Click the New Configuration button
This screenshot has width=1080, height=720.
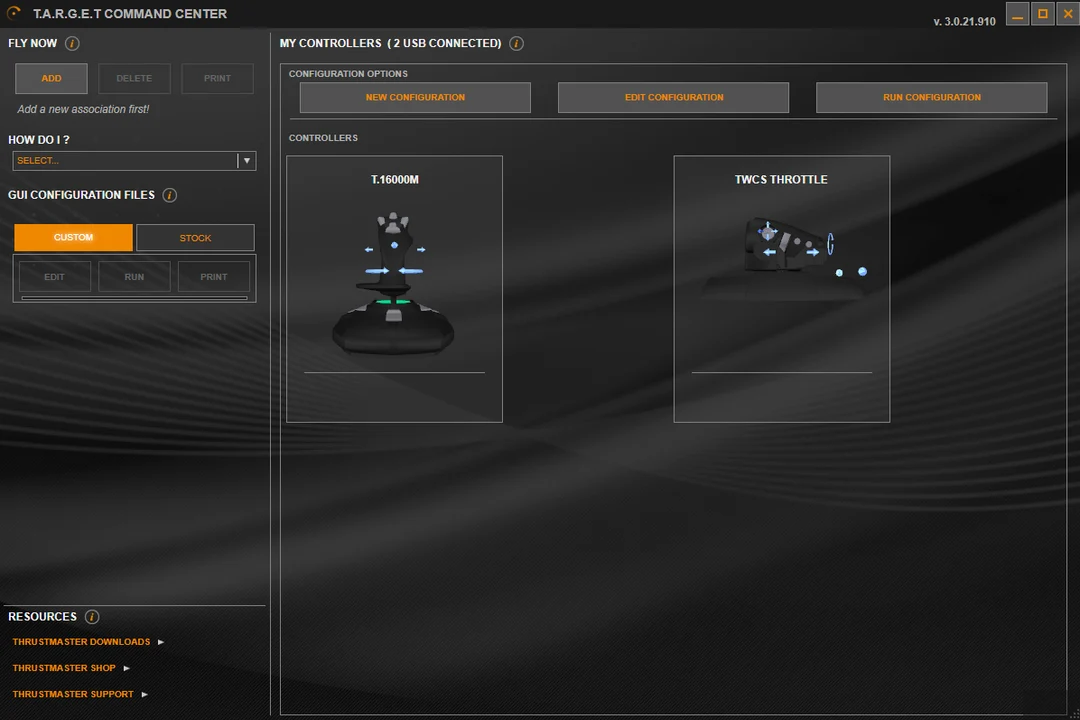[415, 98]
